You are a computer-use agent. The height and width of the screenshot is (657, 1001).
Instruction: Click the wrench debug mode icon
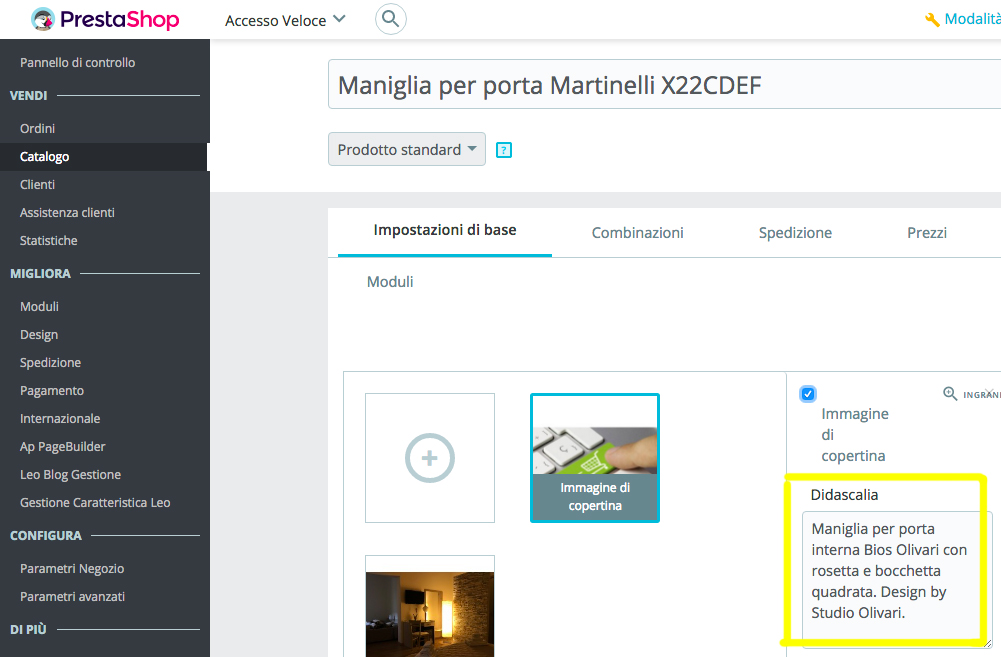pyautogui.click(x=932, y=20)
